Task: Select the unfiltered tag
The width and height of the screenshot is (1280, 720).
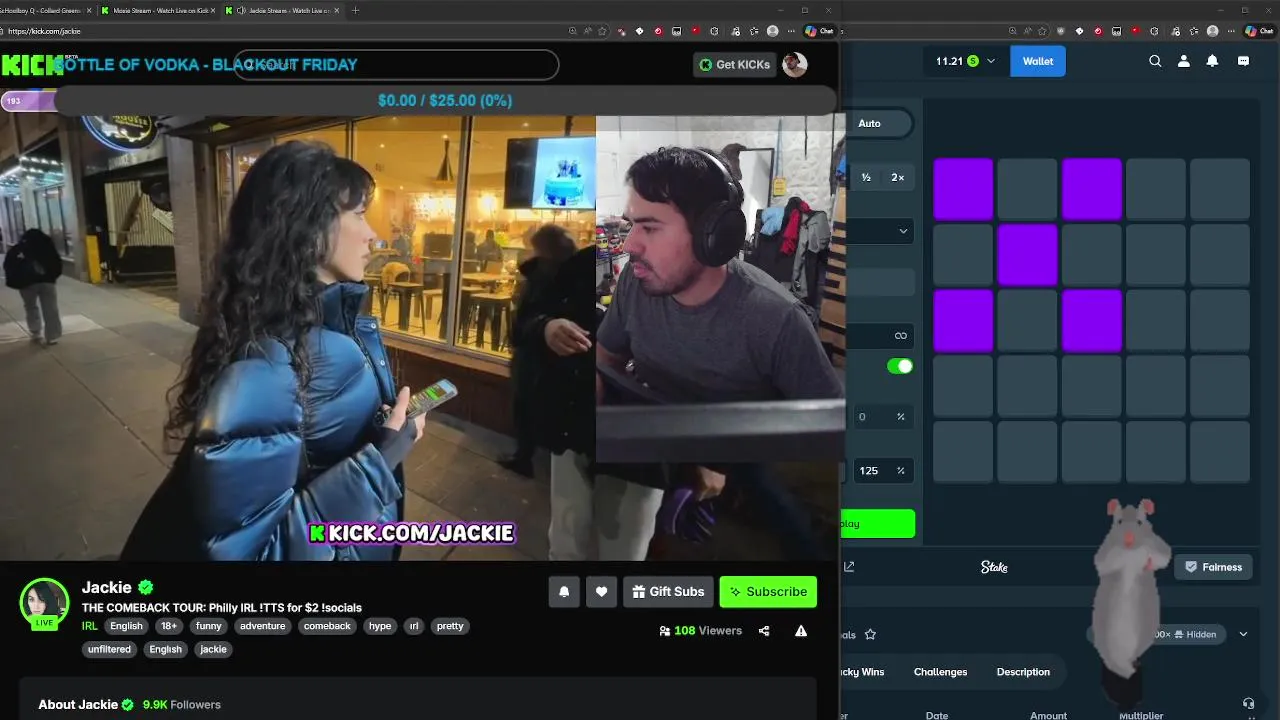Action: coord(109,649)
